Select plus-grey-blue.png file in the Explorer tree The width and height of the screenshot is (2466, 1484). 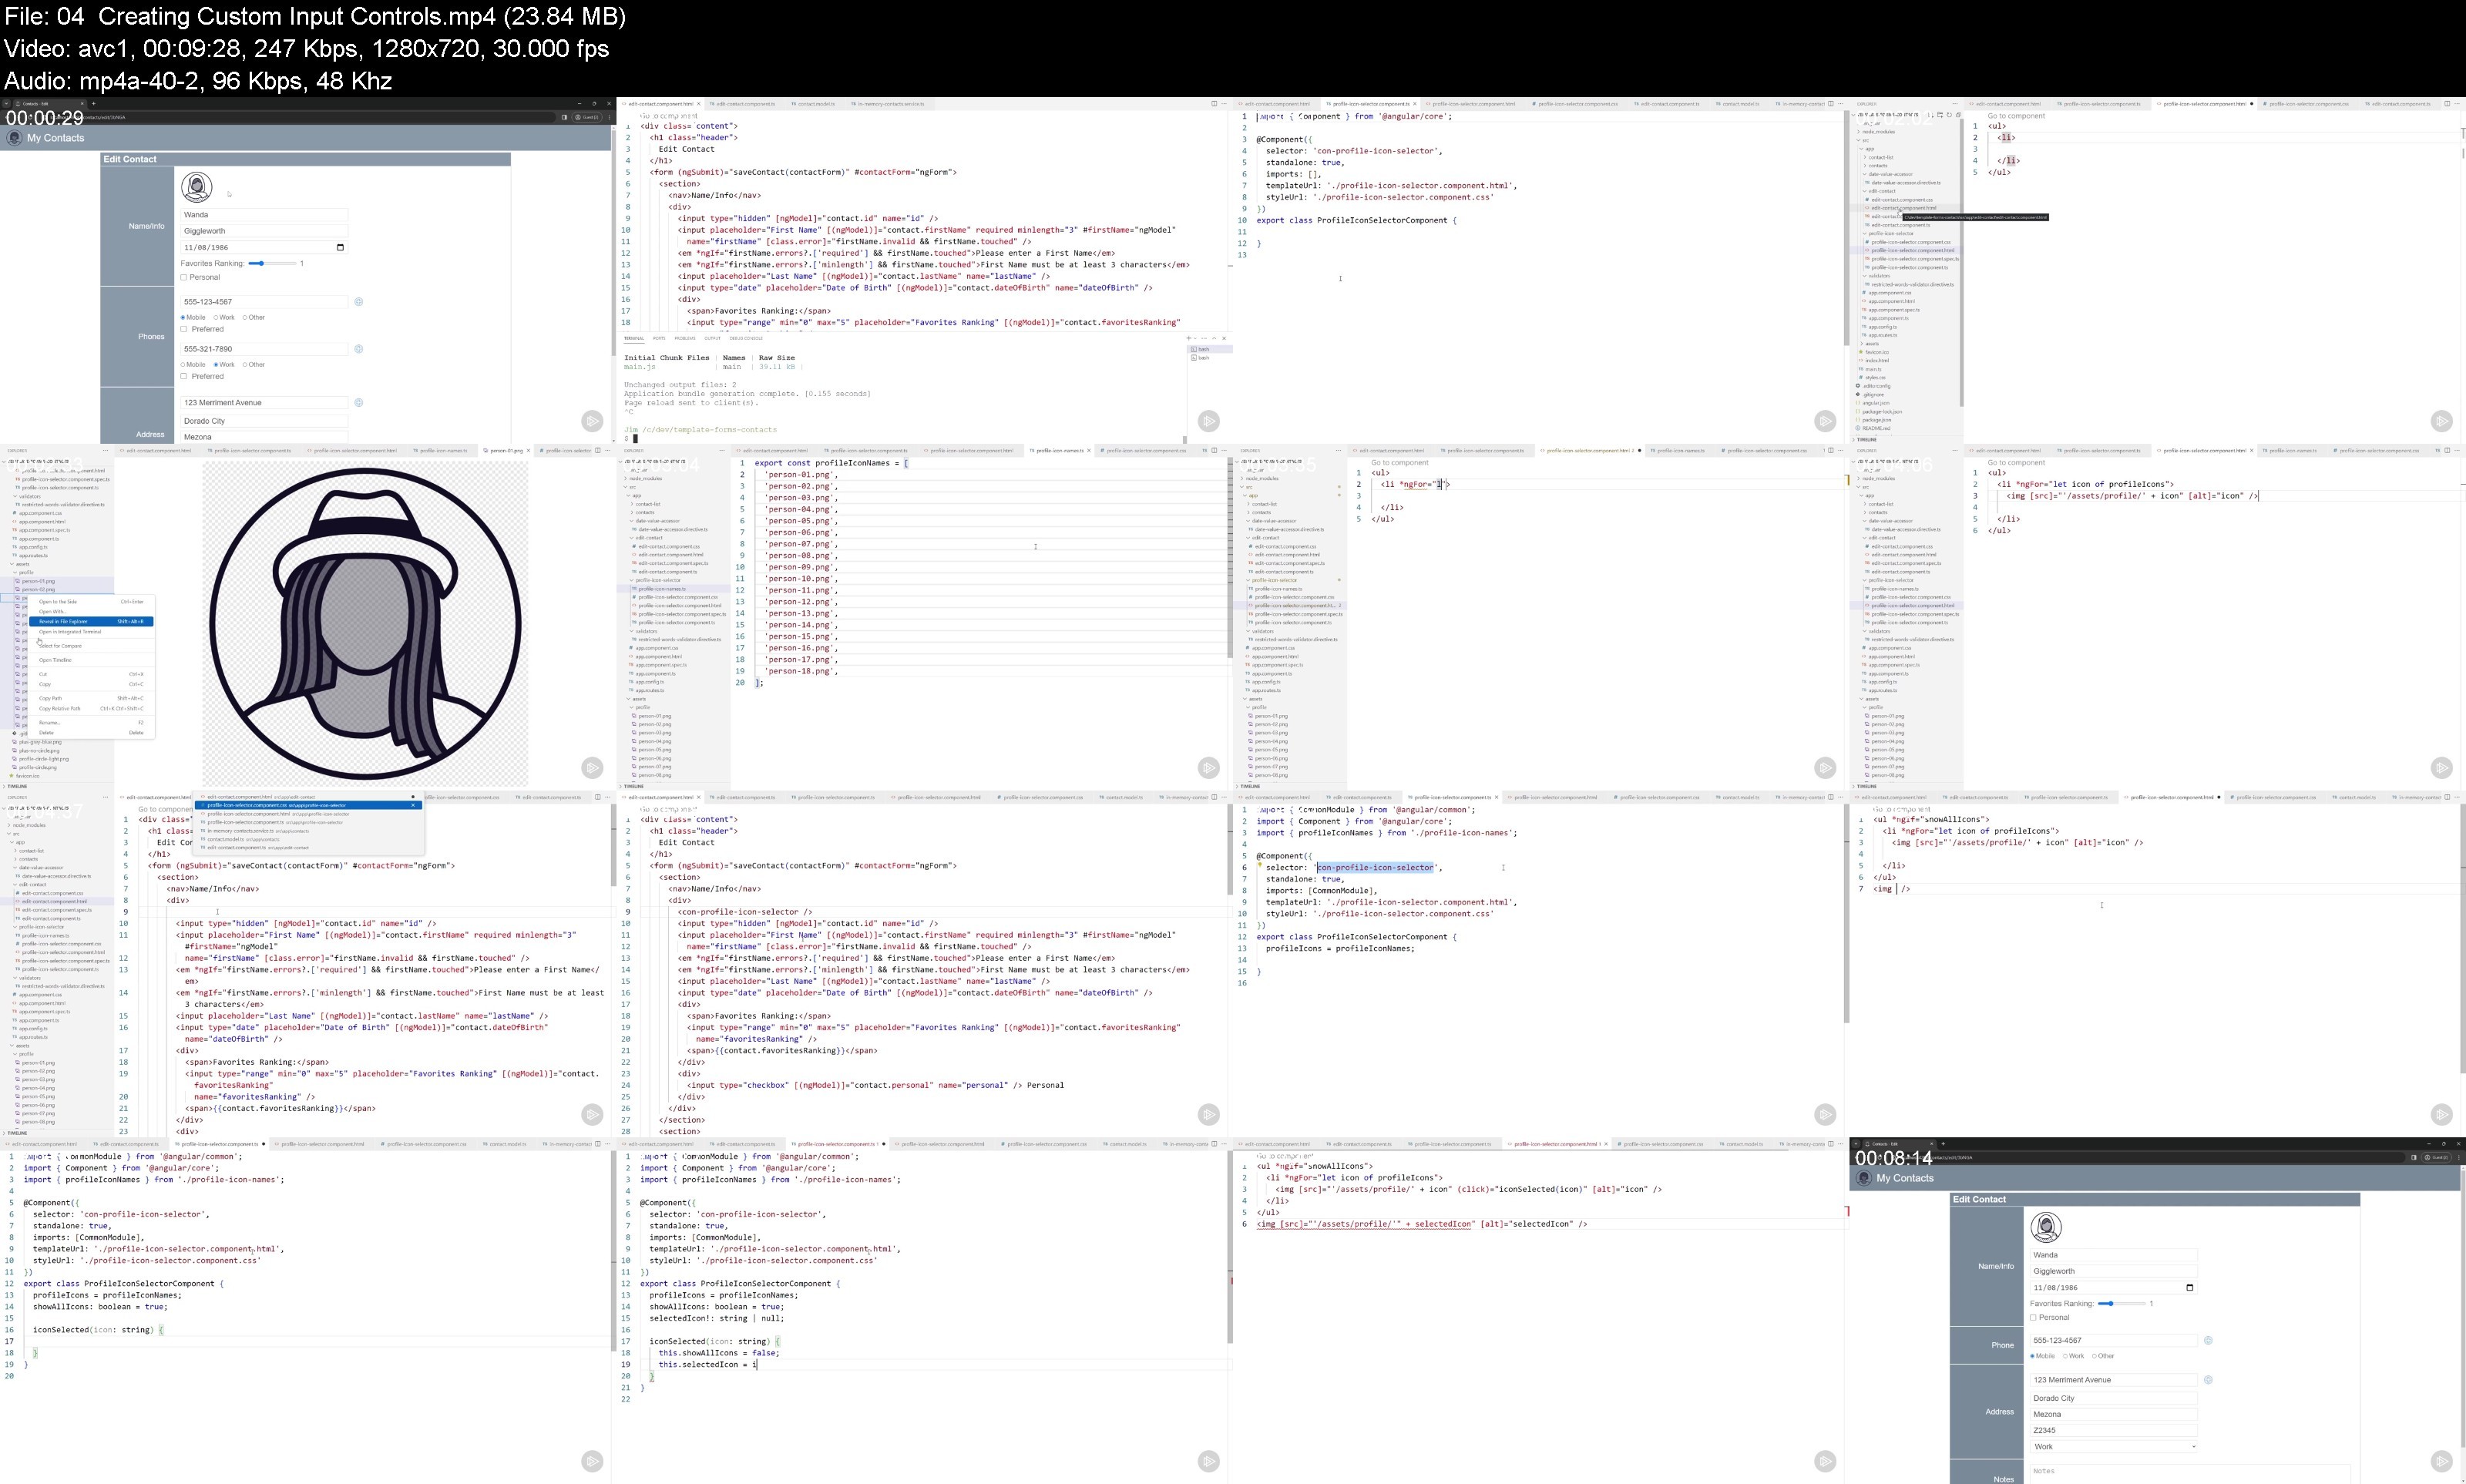[40, 742]
